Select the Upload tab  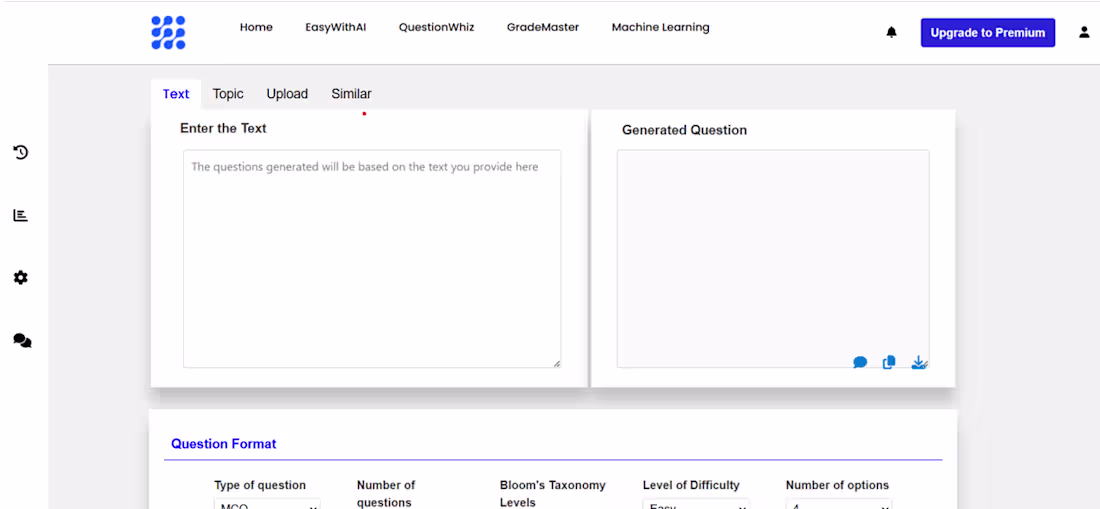coord(287,94)
